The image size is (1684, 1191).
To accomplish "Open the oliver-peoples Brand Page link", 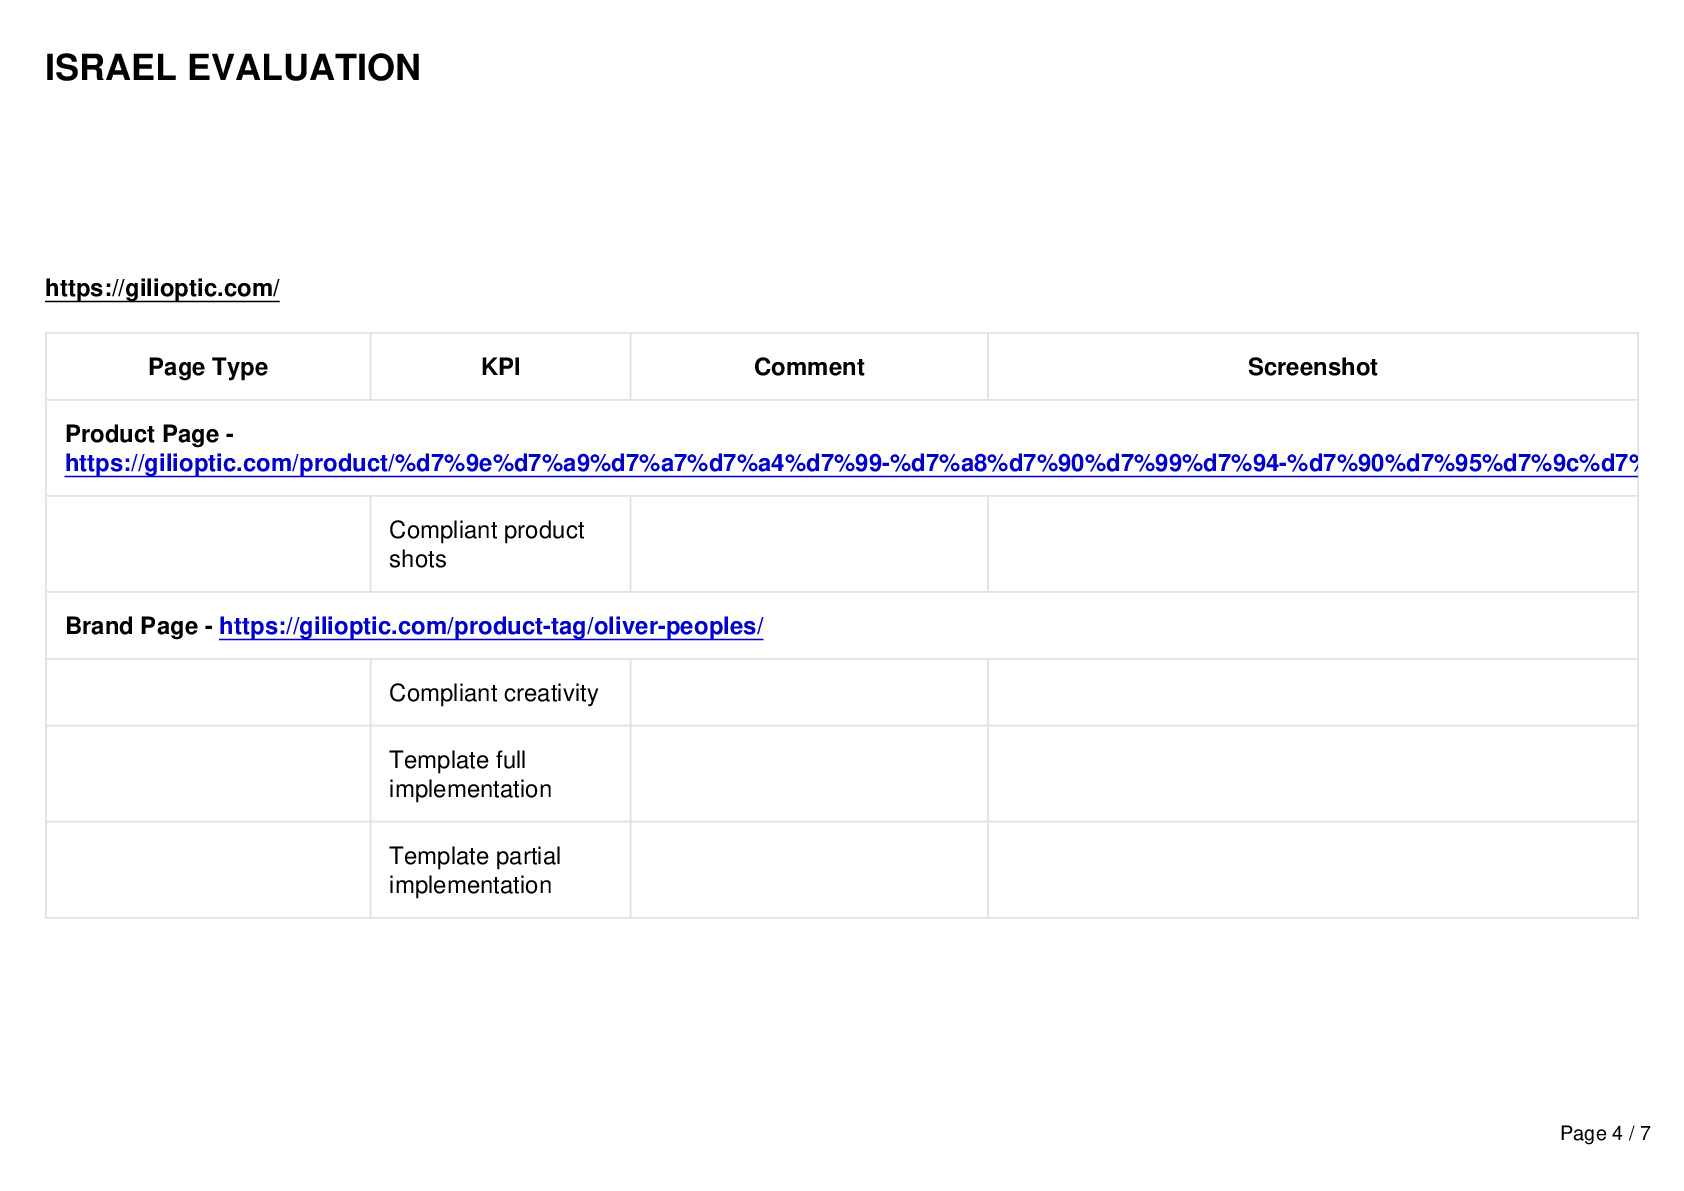I will [491, 626].
